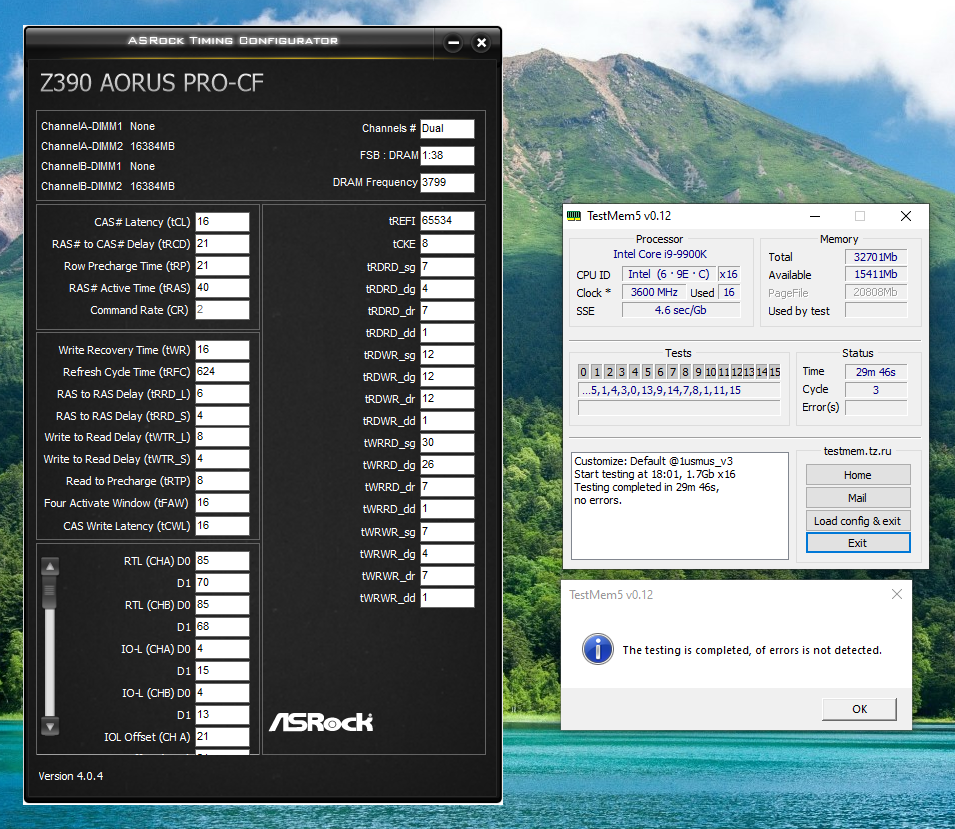Viewport: 955px width, 829px height.
Task: Click the Row Precharge Time (tRP) field
Action: 222,266
